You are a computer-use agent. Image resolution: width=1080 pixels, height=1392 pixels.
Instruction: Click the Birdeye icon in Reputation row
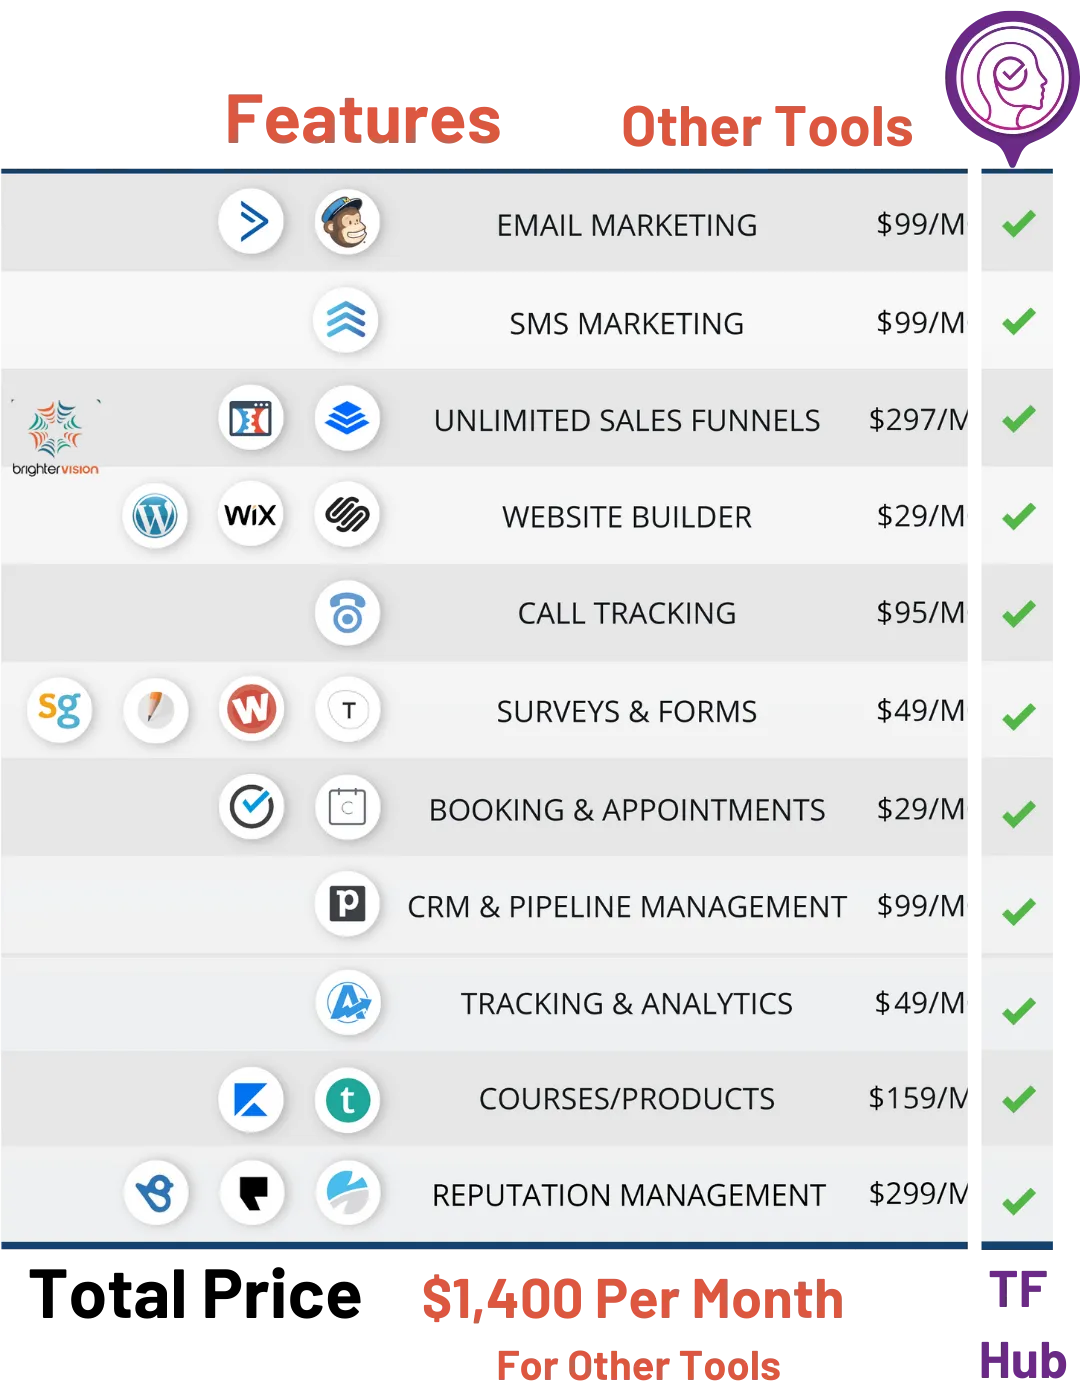tap(155, 1192)
